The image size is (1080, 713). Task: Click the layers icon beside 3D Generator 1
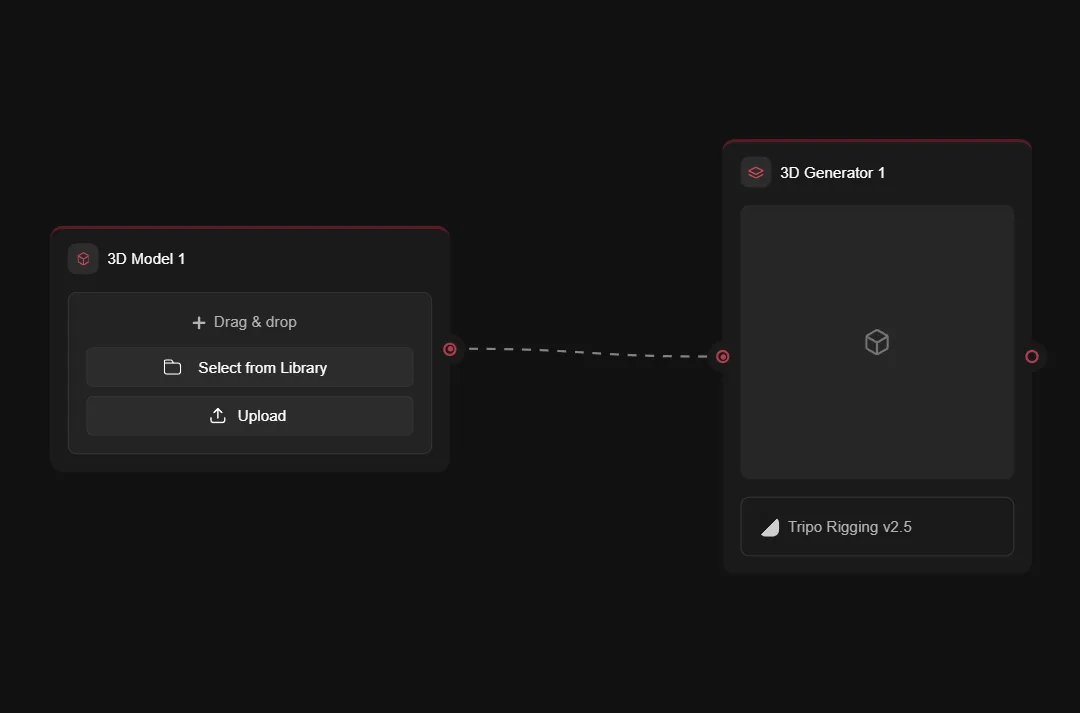(755, 172)
